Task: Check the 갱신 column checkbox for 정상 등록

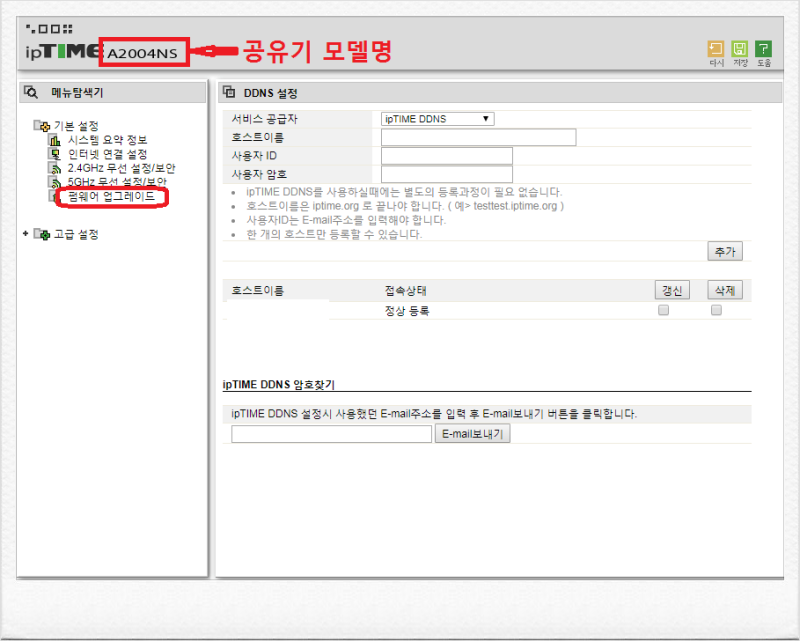Action: [x=663, y=310]
